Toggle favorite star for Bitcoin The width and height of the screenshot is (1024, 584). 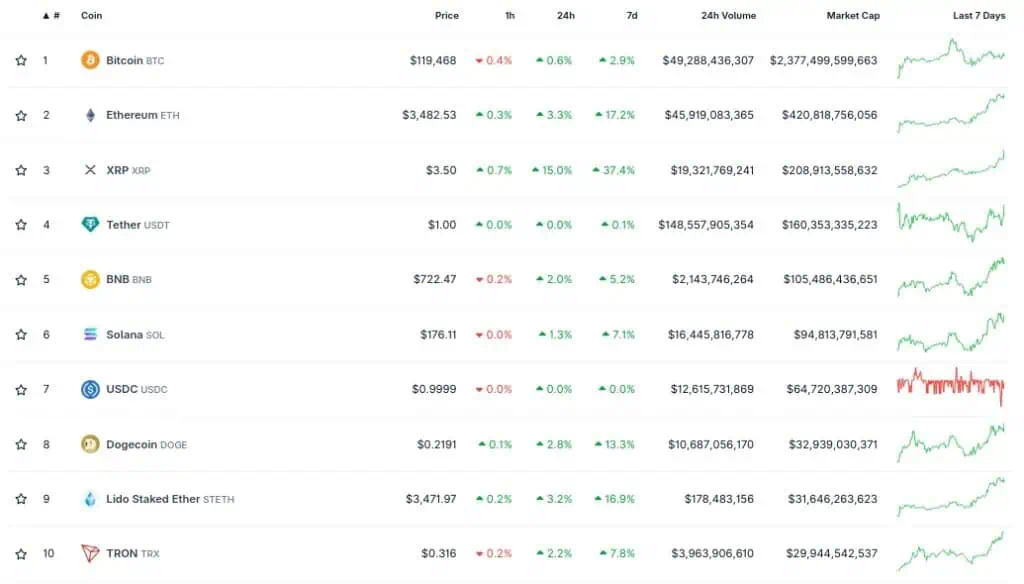21,60
